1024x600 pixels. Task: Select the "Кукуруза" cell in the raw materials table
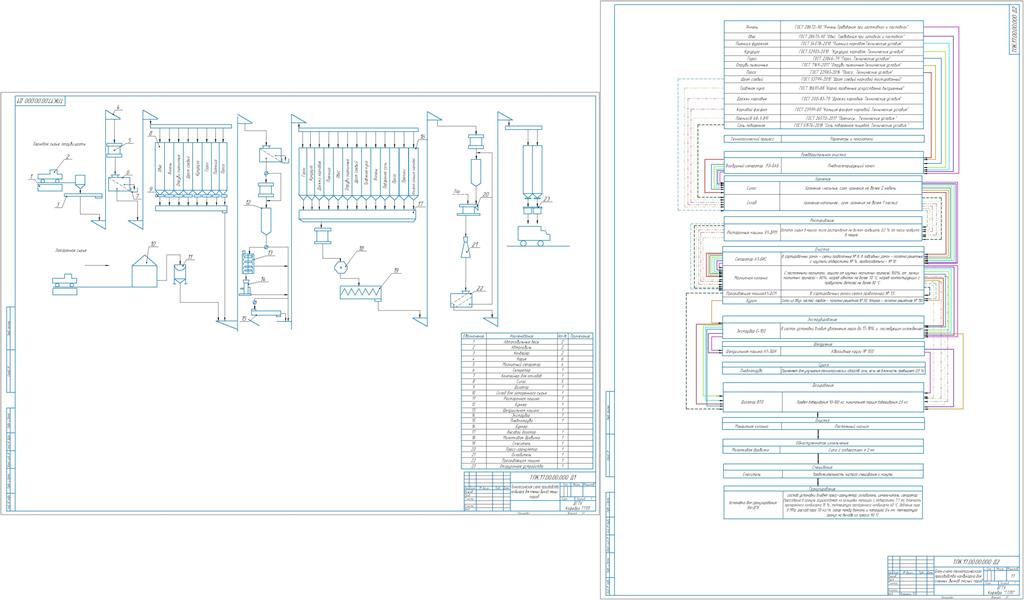point(752,51)
